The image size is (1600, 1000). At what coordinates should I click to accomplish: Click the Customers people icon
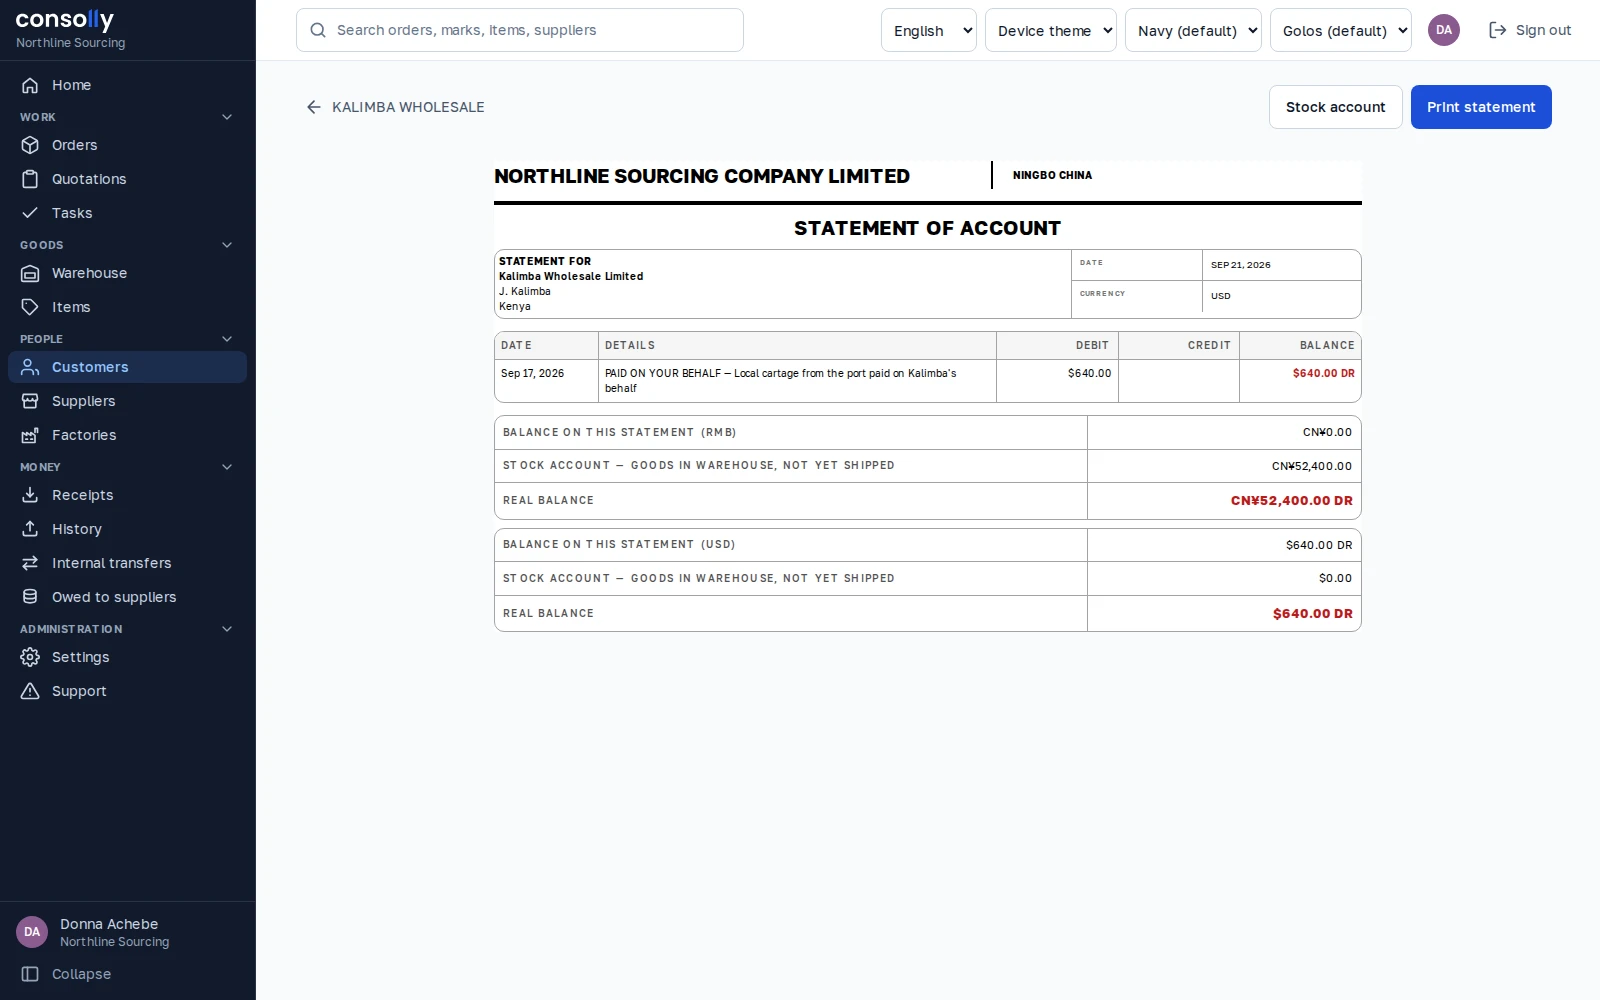pyautogui.click(x=30, y=367)
